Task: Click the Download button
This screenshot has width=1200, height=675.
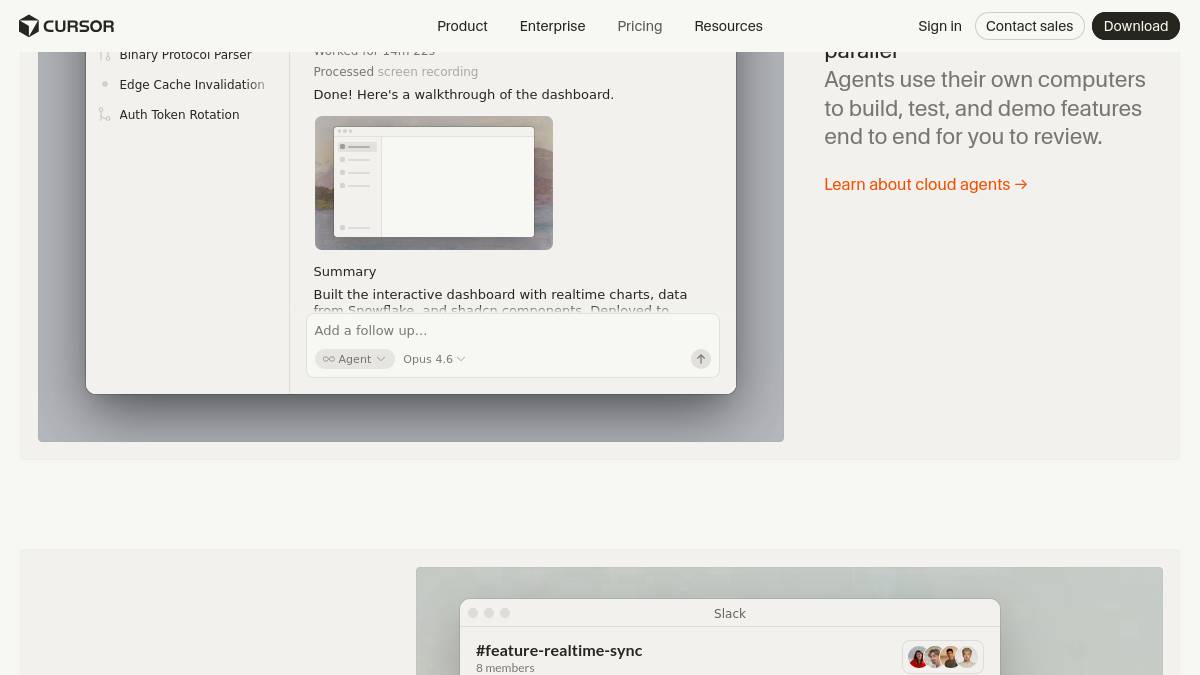Action: coord(1136,26)
